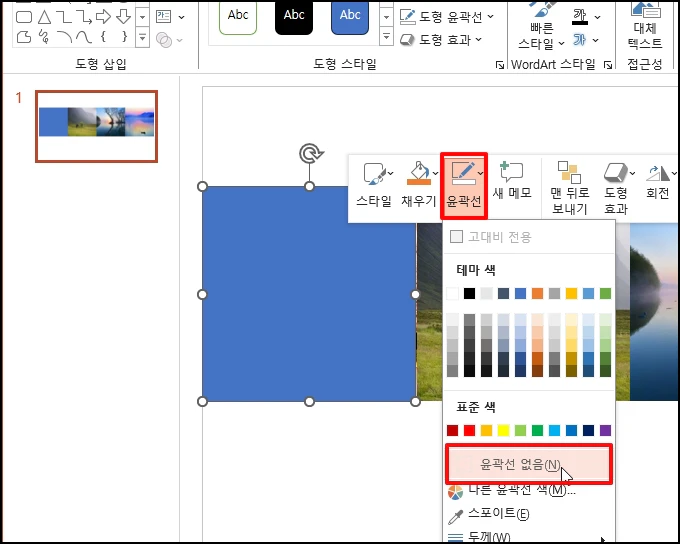Add a 새 메모 comment
Viewport: 680px width, 544px height.
coord(512,181)
